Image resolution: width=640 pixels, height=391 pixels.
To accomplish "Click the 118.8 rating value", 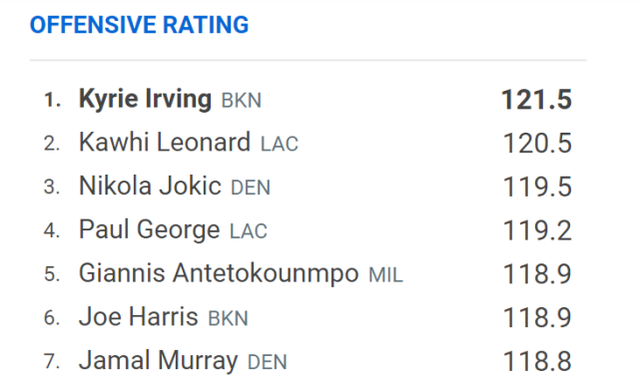I will coord(537,361).
